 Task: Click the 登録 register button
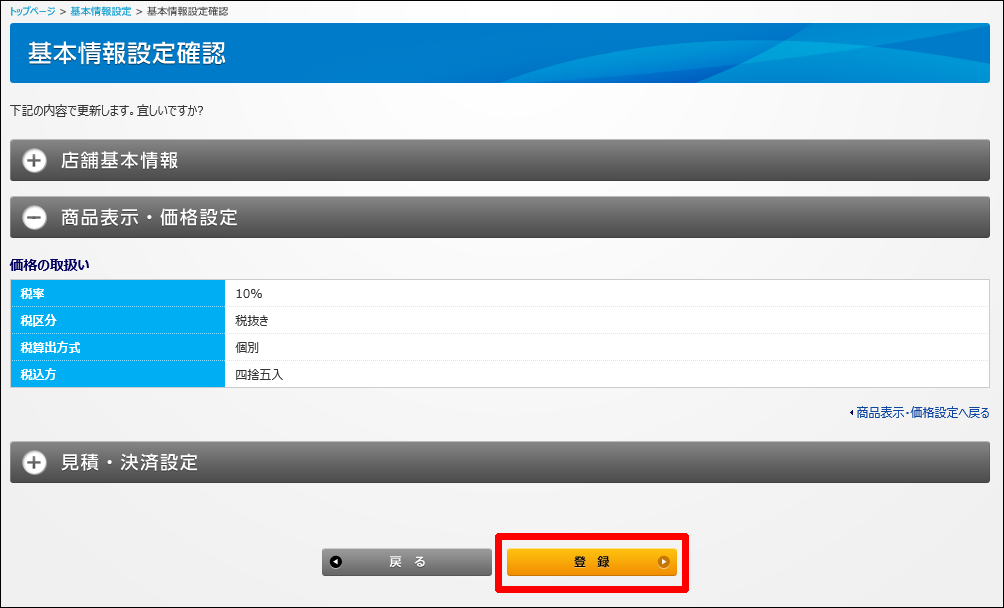coord(592,562)
